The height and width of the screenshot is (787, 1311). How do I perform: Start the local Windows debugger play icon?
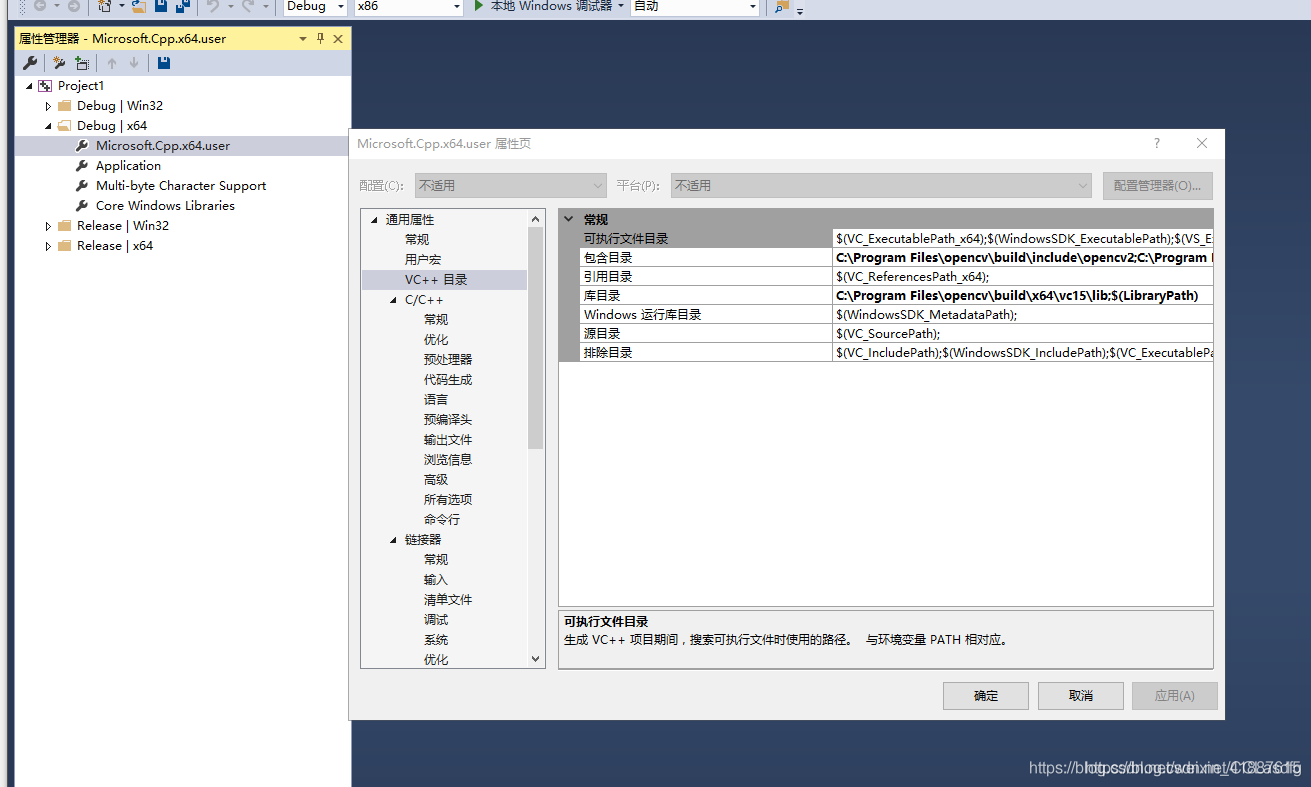[x=479, y=6]
